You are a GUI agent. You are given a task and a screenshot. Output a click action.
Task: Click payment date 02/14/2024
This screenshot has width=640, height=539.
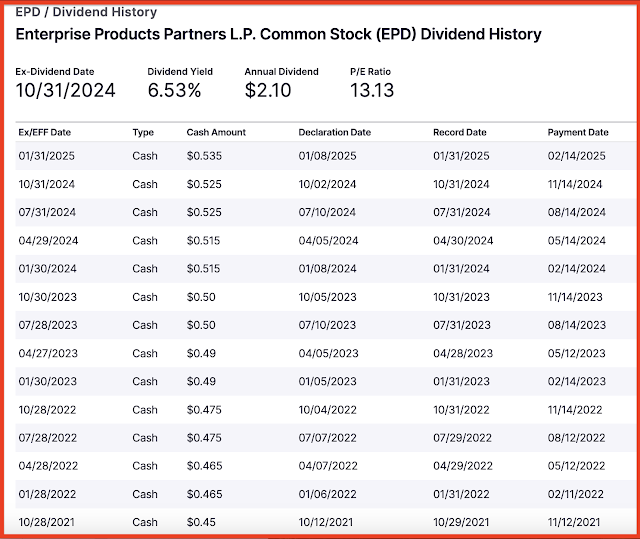[x=576, y=269]
